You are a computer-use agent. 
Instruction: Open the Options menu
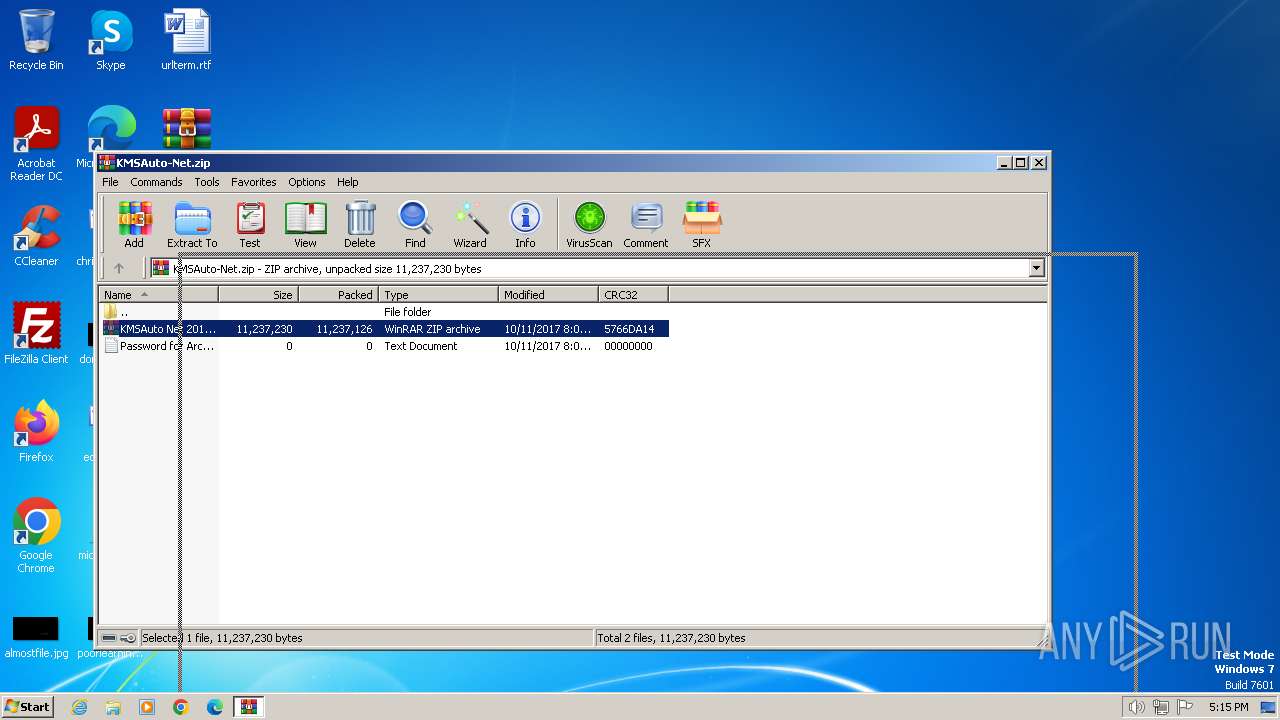pos(307,182)
